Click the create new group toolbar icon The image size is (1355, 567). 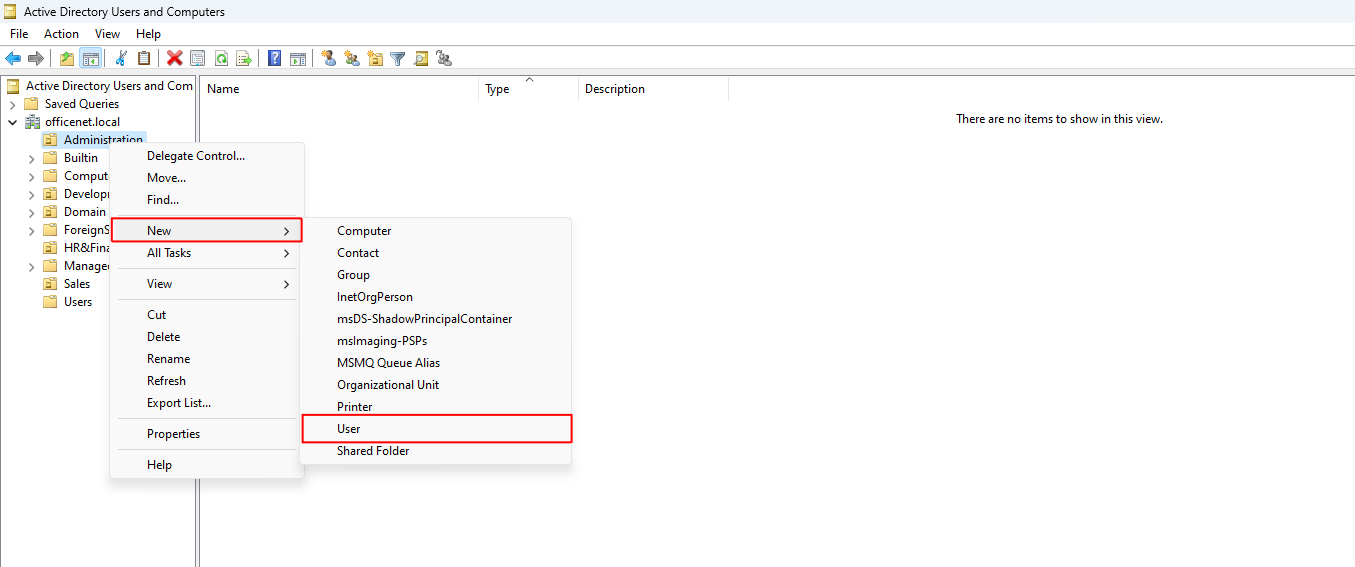[x=352, y=58]
